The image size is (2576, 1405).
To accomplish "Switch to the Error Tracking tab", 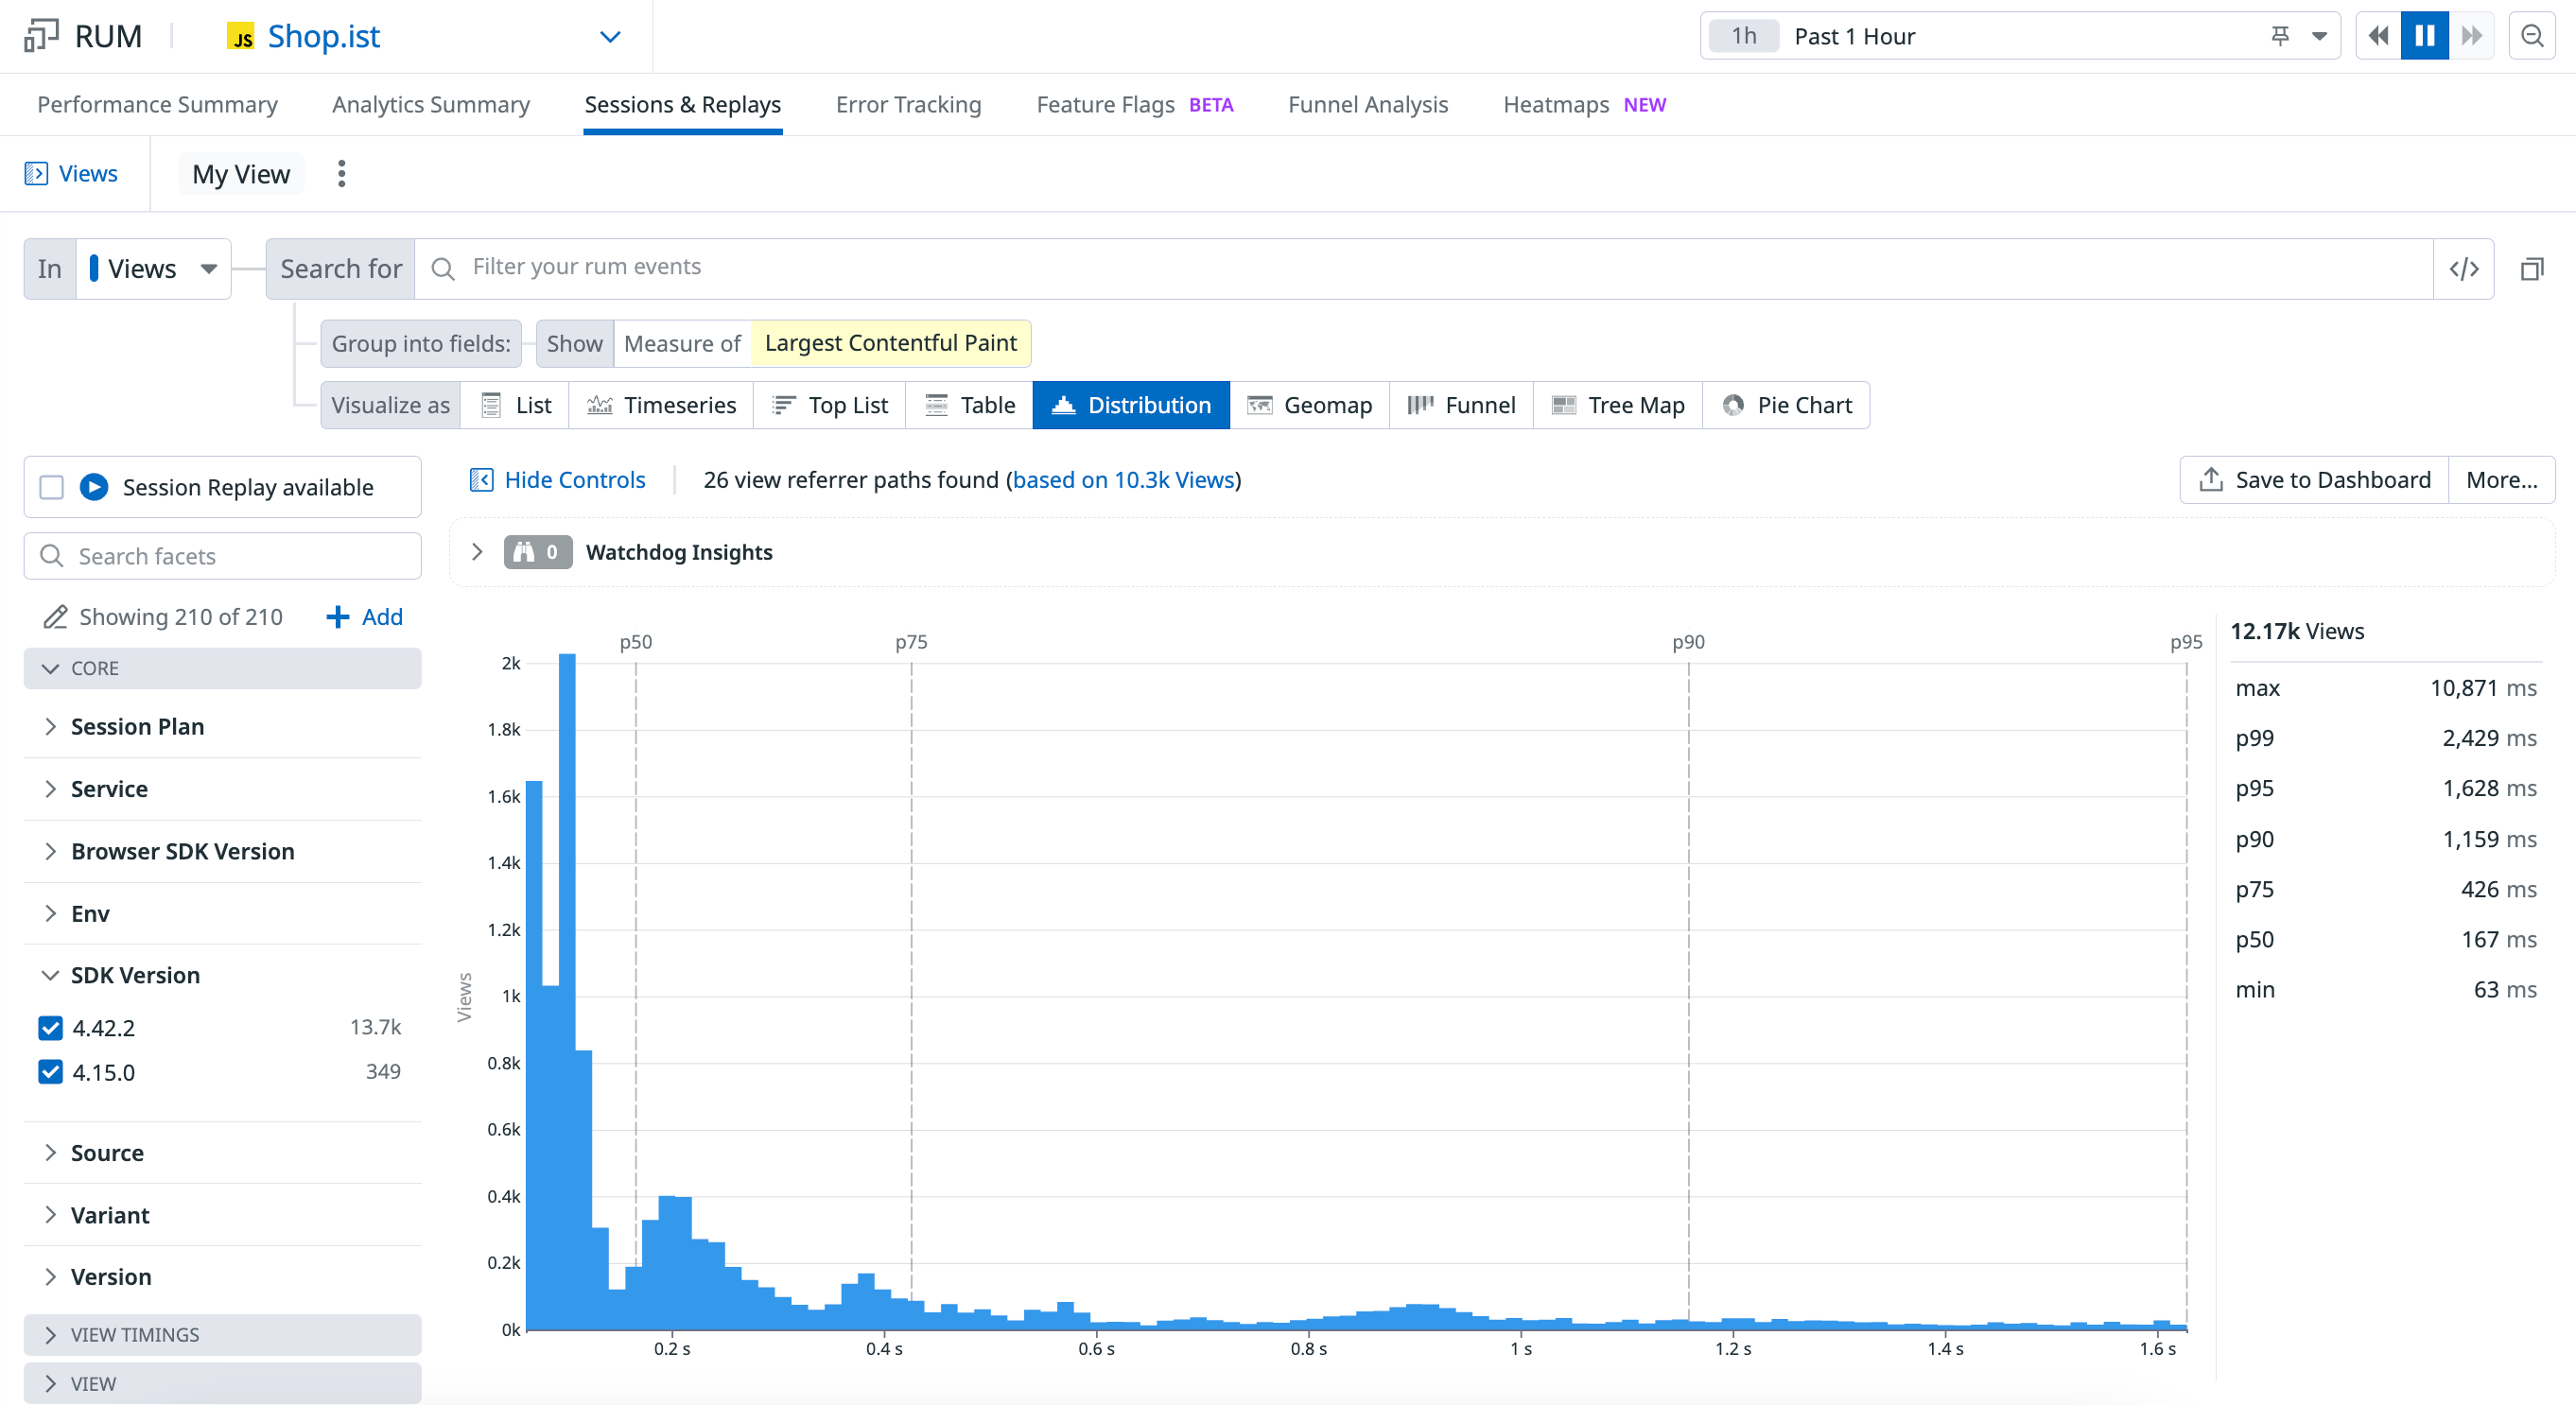I will pyautogui.click(x=908, y=105).
